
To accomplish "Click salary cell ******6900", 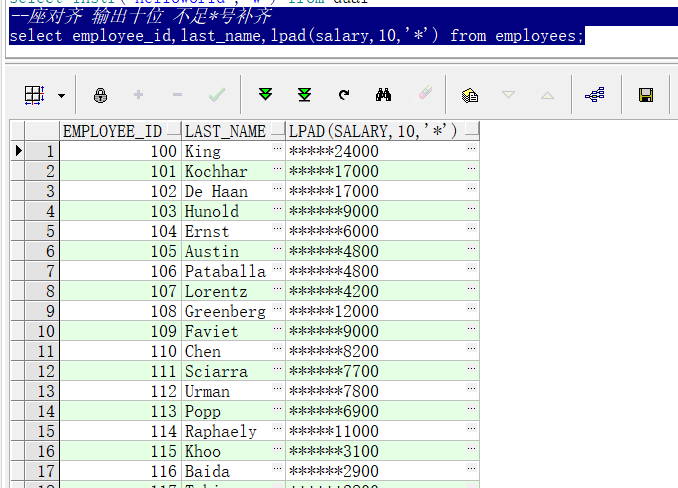I will coord(382,411).
